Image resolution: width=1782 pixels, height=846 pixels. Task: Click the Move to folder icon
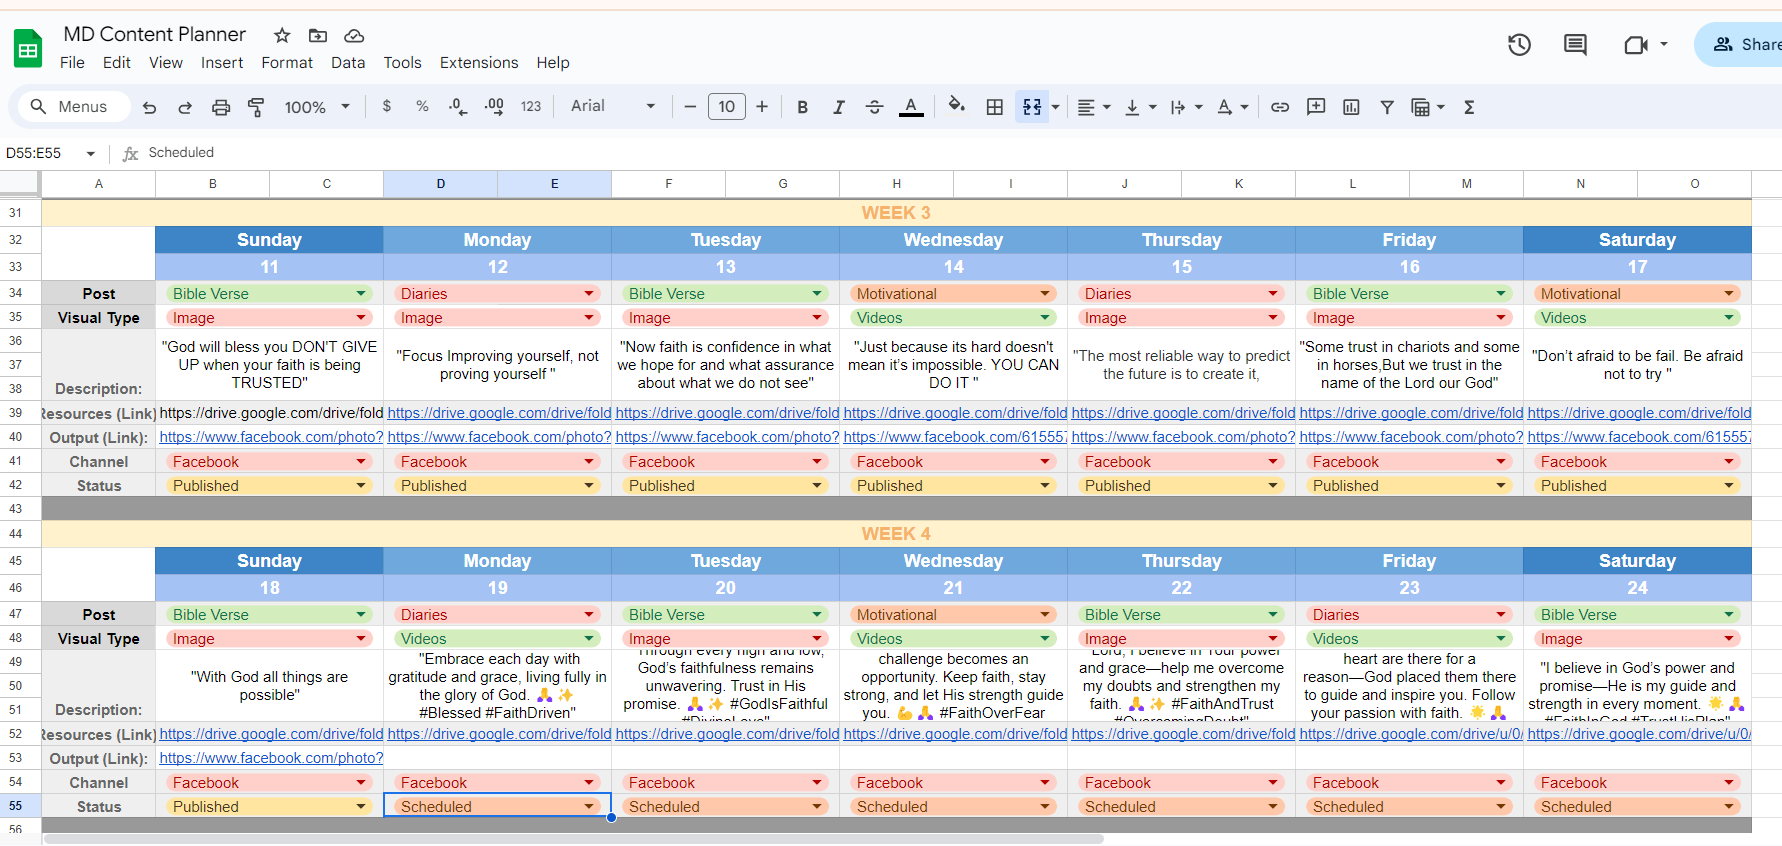pos(318,36)
